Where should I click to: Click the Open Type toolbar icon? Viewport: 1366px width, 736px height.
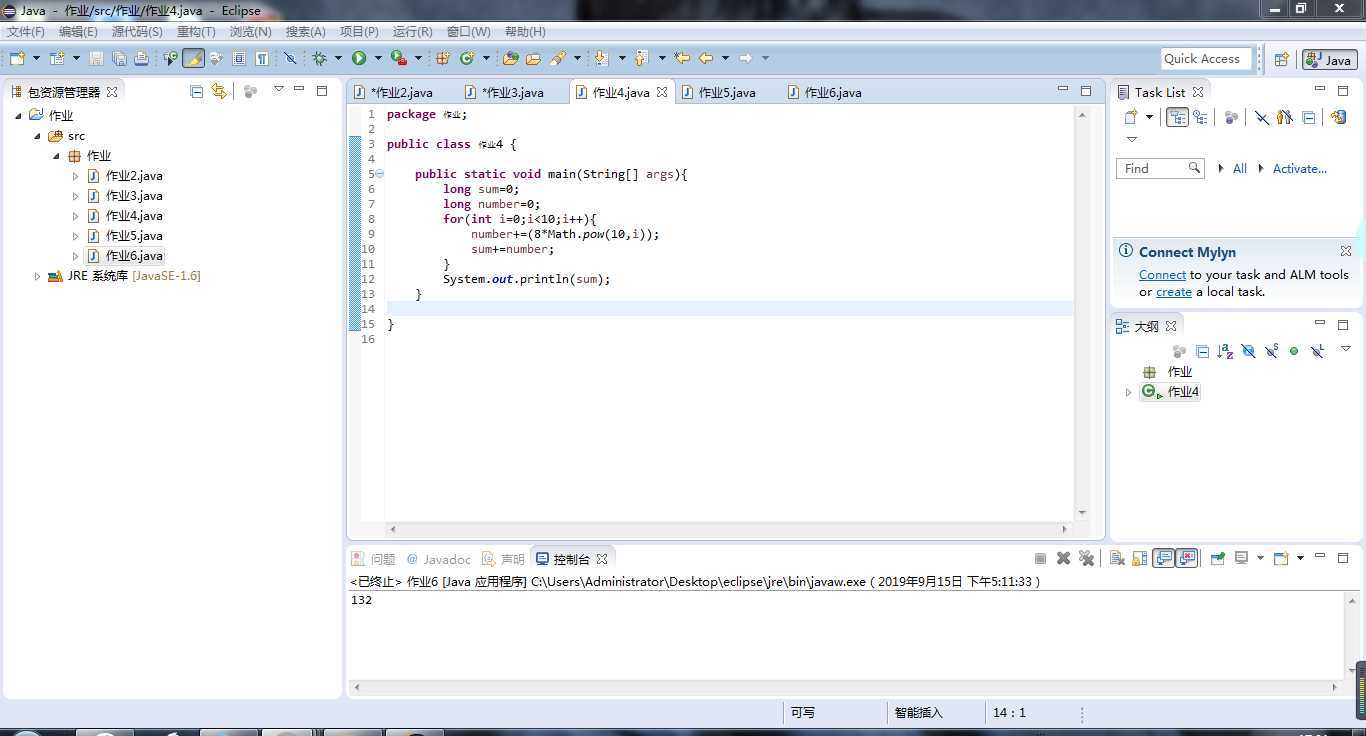tap(510, 59)
